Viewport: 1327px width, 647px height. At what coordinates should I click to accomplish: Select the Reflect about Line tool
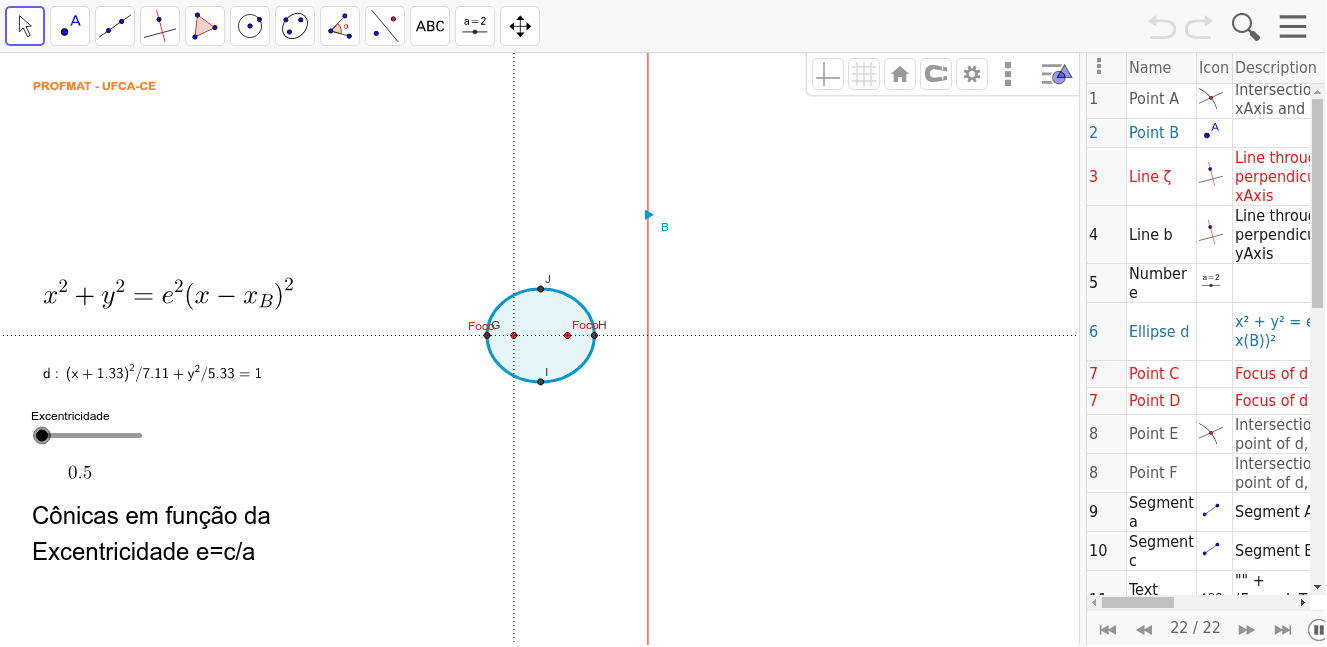pyautogui.click(x=385, y=26)
